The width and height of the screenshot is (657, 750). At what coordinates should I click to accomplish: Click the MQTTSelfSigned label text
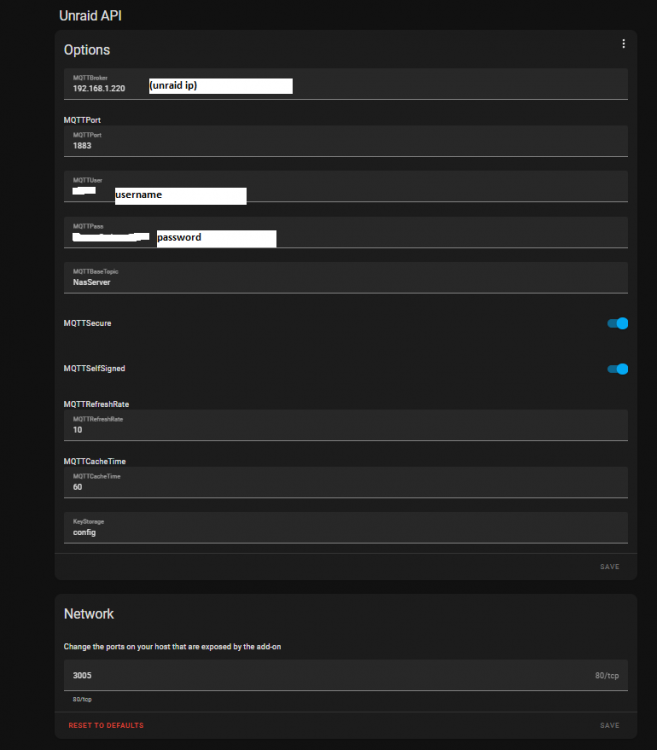(94, 368)
